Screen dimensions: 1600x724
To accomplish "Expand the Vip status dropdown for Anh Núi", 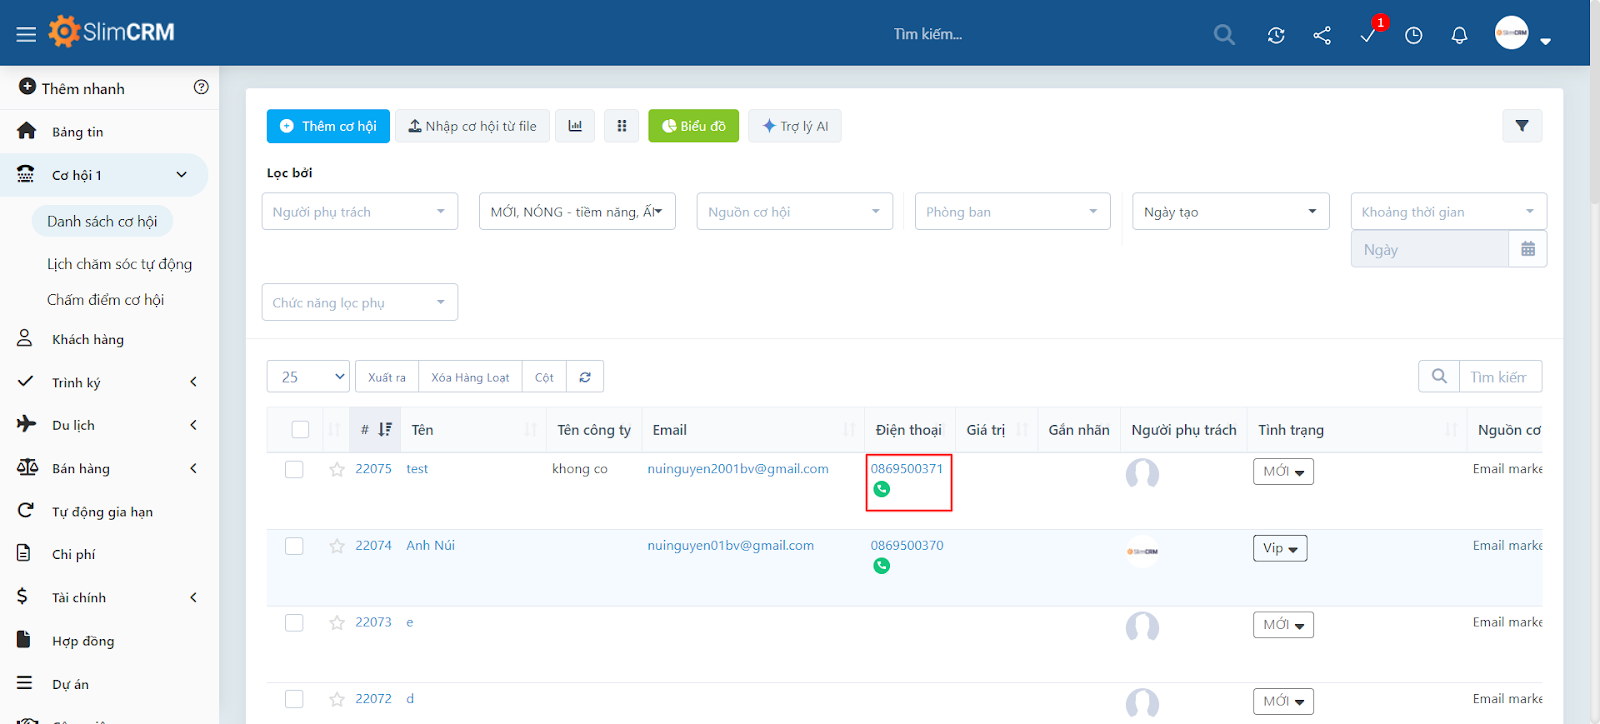I will pos(1280,548).
